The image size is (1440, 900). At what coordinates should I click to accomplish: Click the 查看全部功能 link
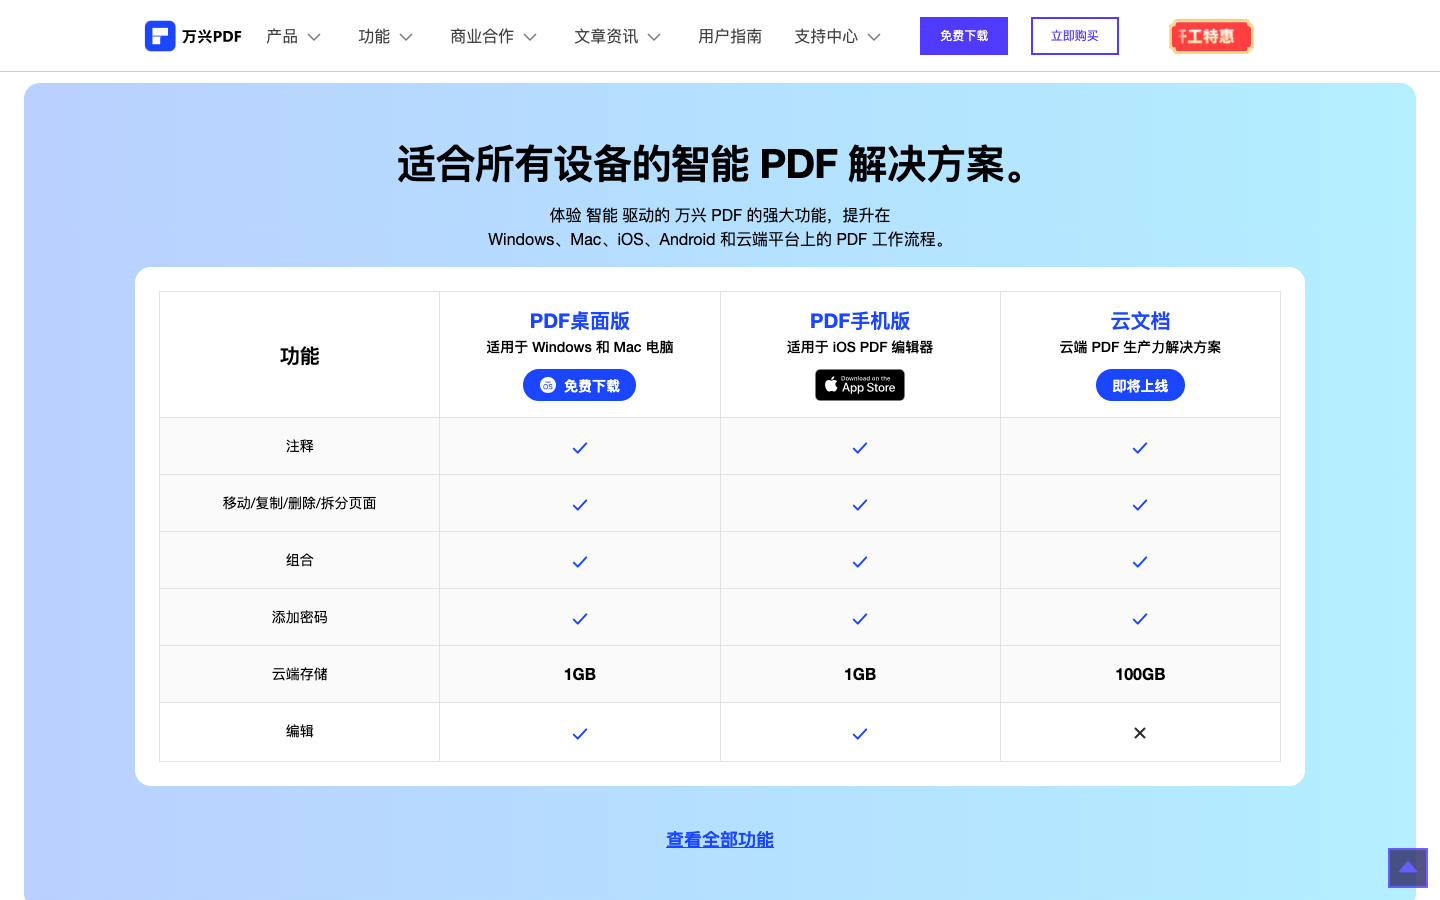click(x=719, y=840)
